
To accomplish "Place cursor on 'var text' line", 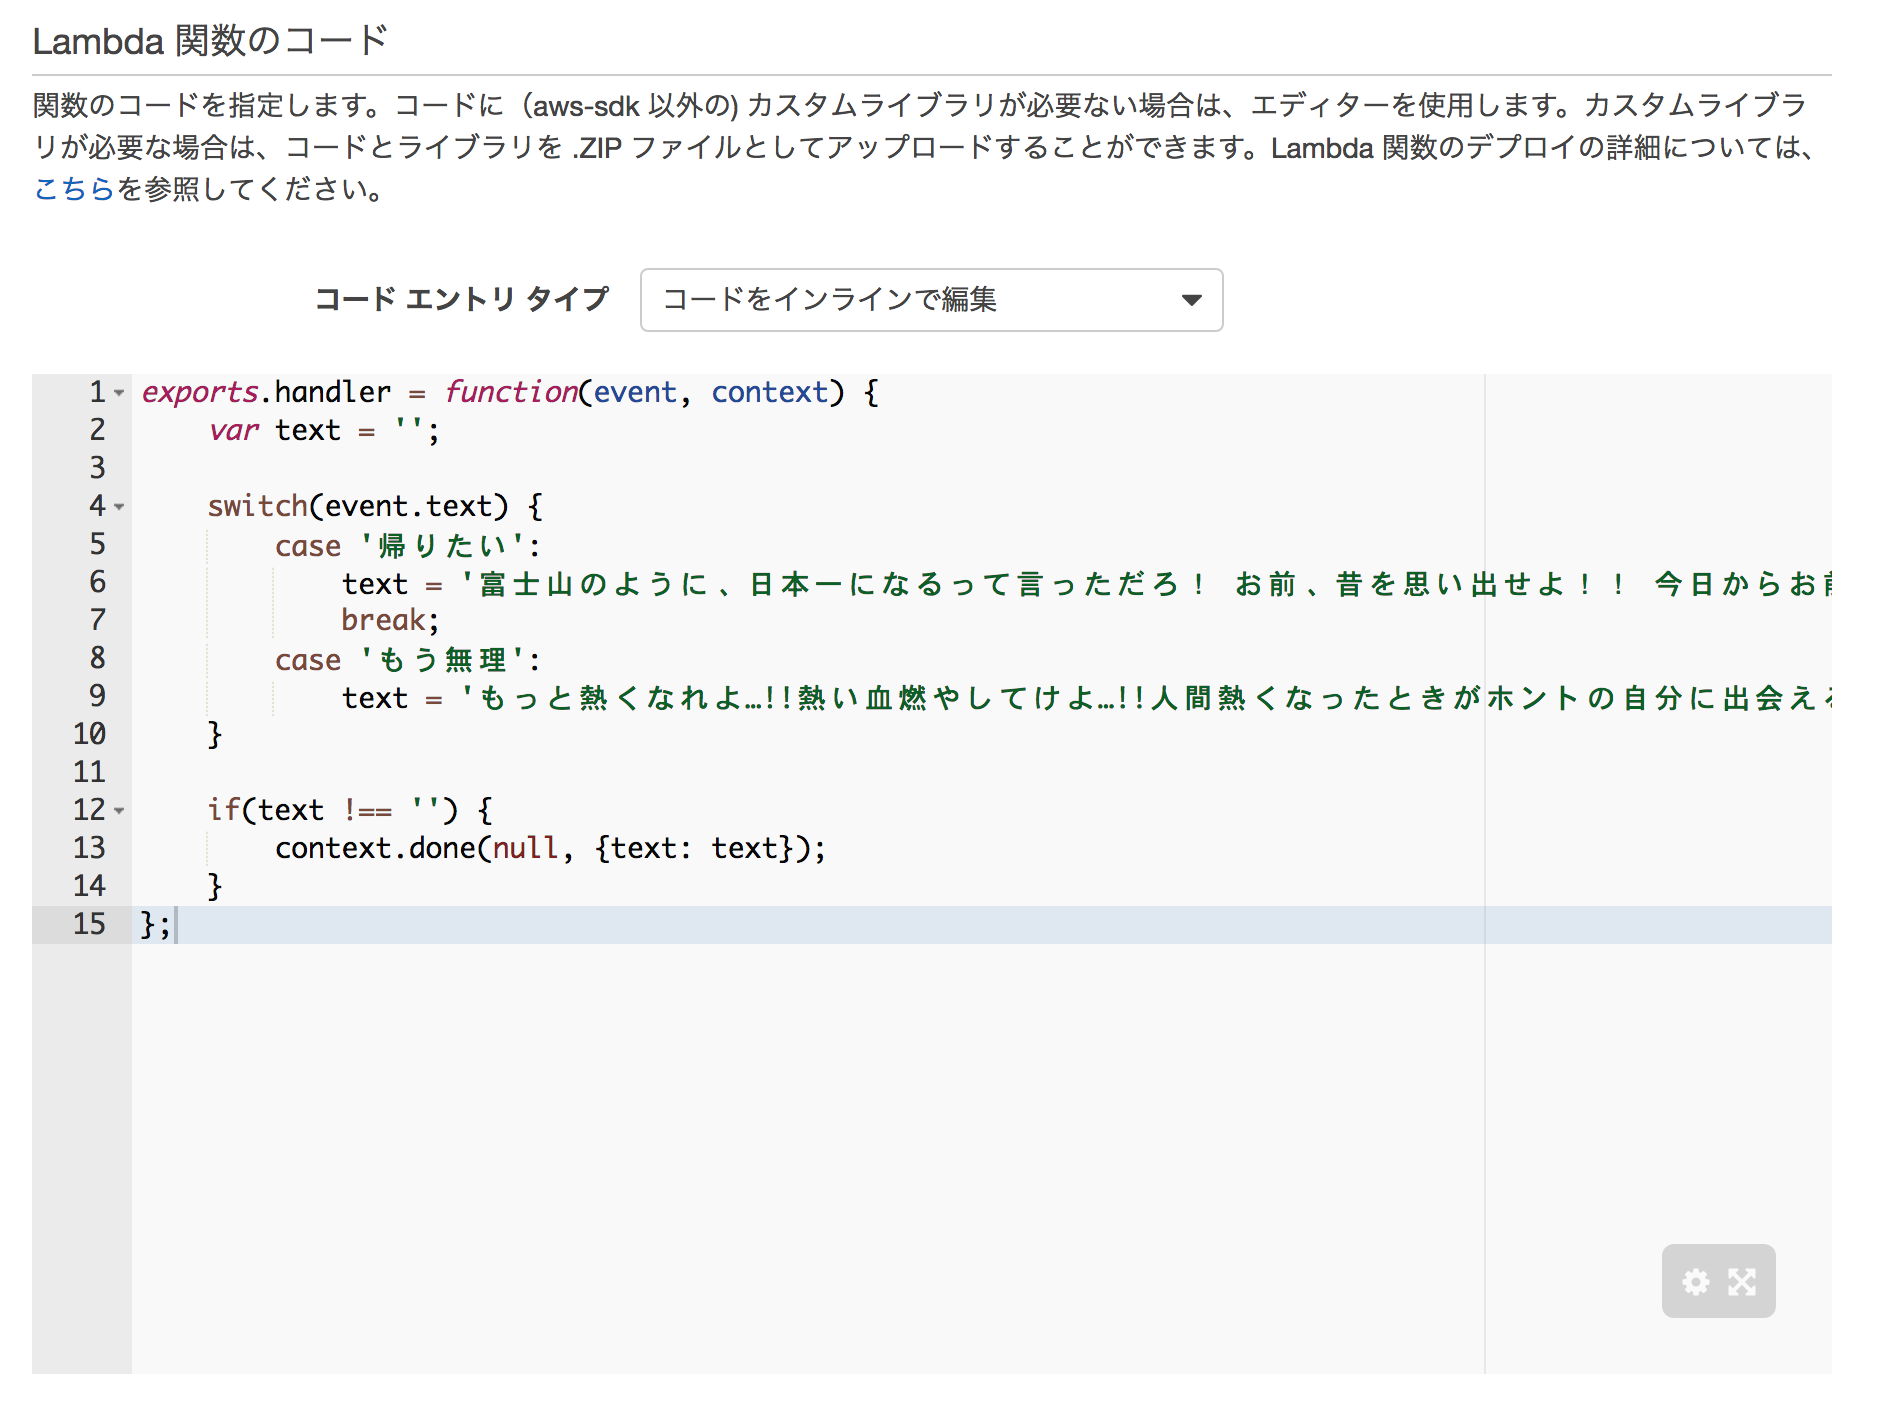I will pos(324,430).
